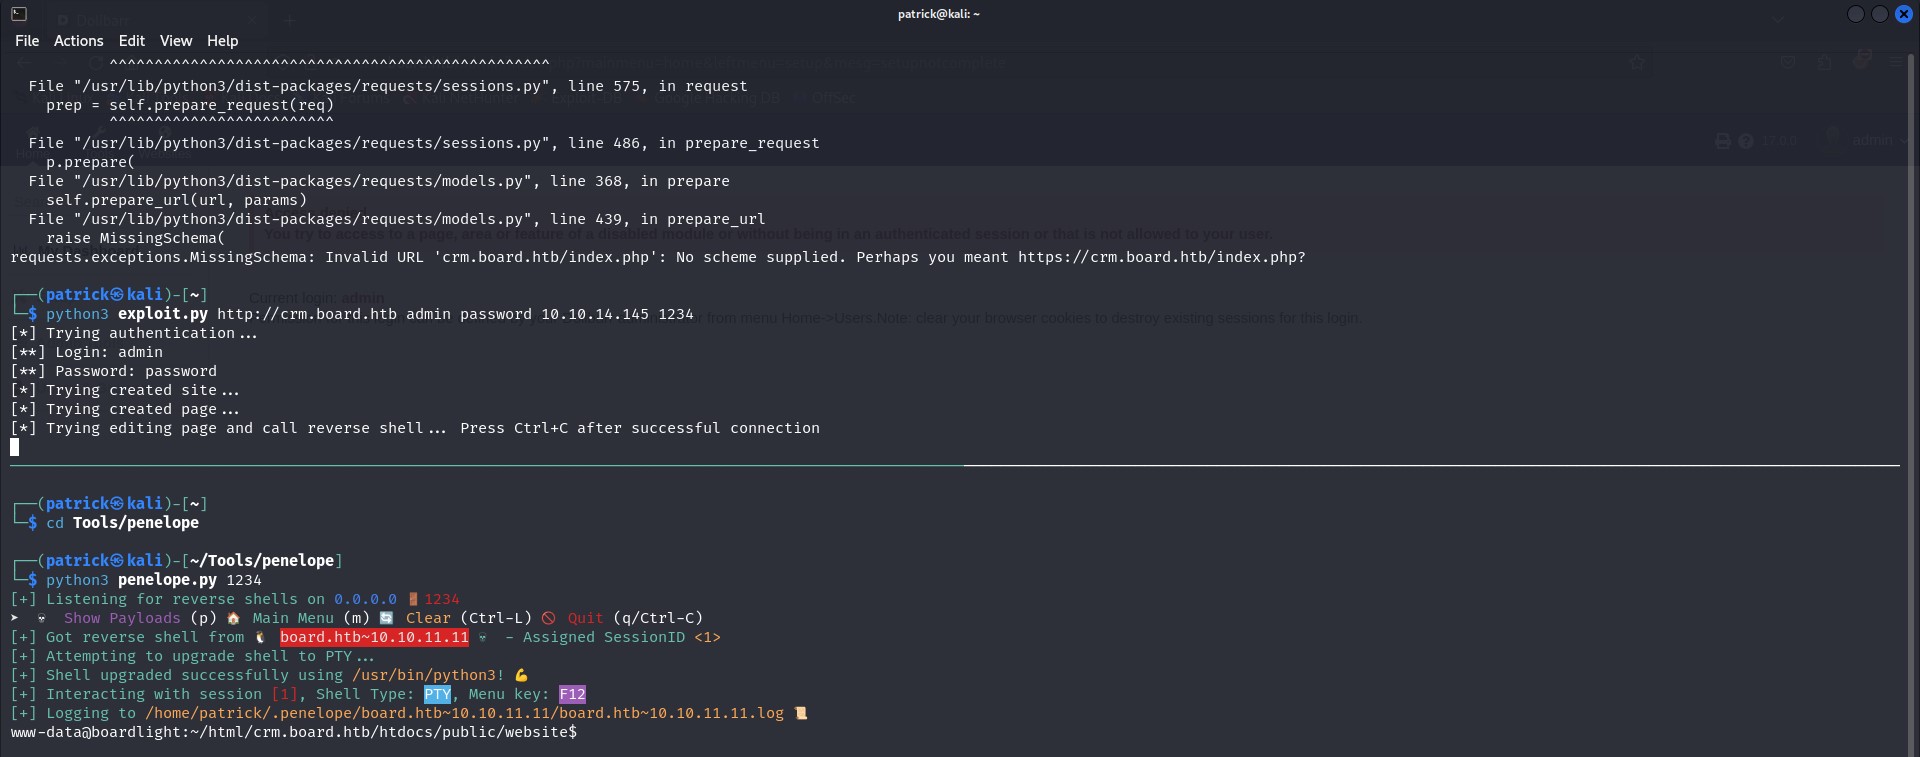
Task: Click the scroll emoji after the log path
Action: [800, 713]
